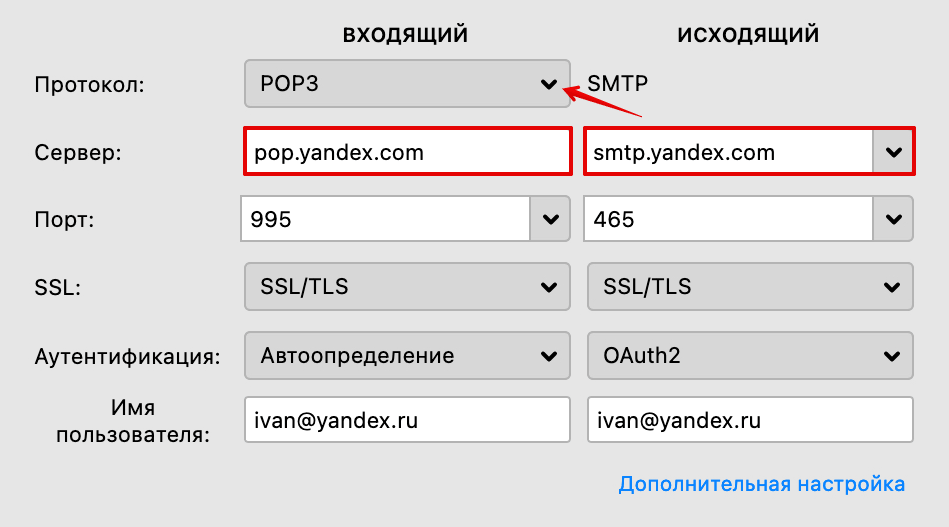Click the Протокол: row label
The height and width of the screenshot is (527, 949).
[90, 85]
